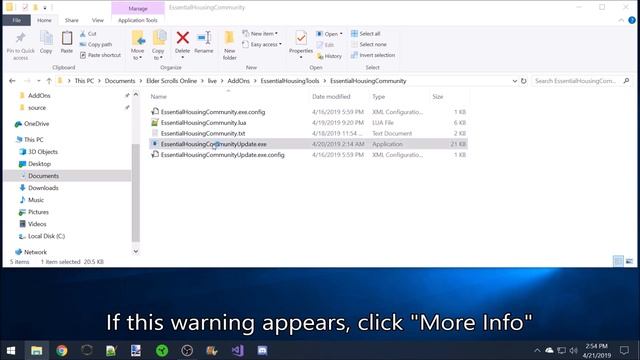The width and height of the screenshot is (640, 360).
Task: Sort by the Name column header
Action: coord(159,97)
